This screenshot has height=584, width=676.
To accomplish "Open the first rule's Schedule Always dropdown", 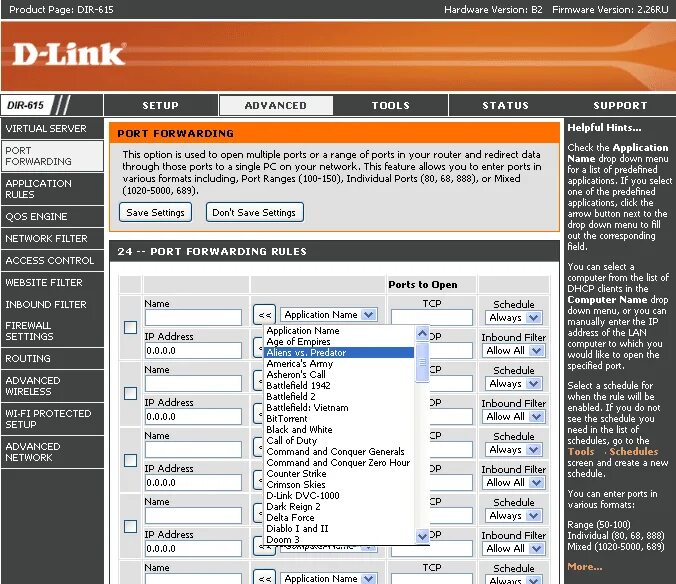I will pyautogui.click(x=514, y=318).
